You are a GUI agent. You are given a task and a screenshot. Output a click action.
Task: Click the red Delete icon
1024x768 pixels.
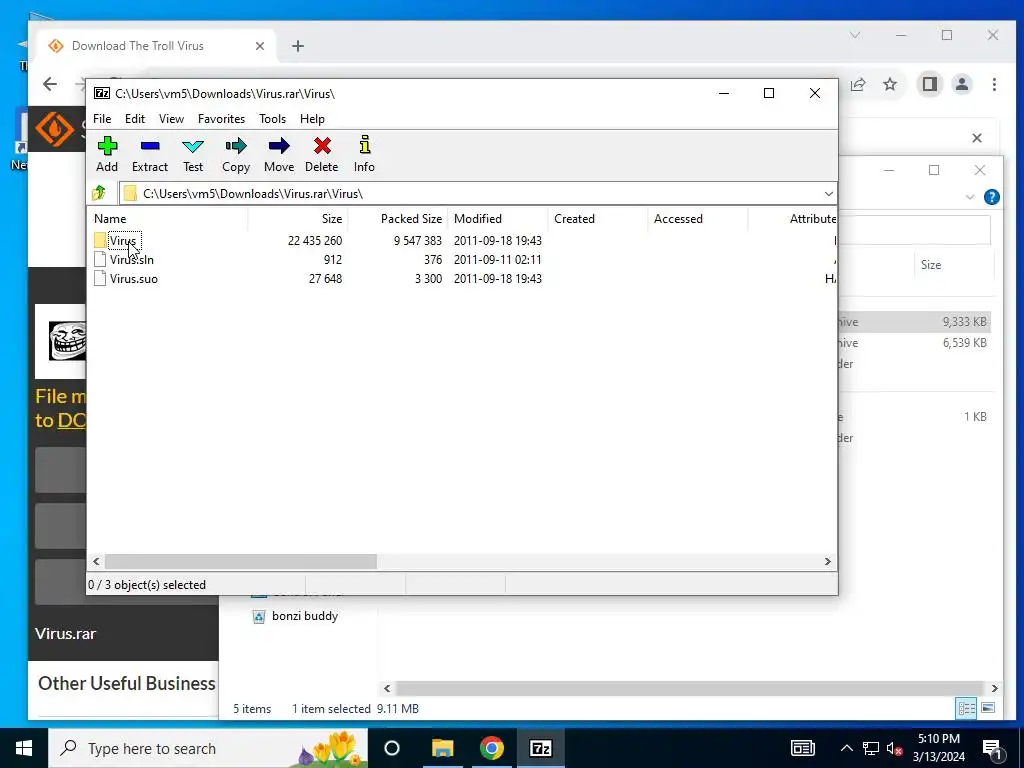(x=322, y=155)
